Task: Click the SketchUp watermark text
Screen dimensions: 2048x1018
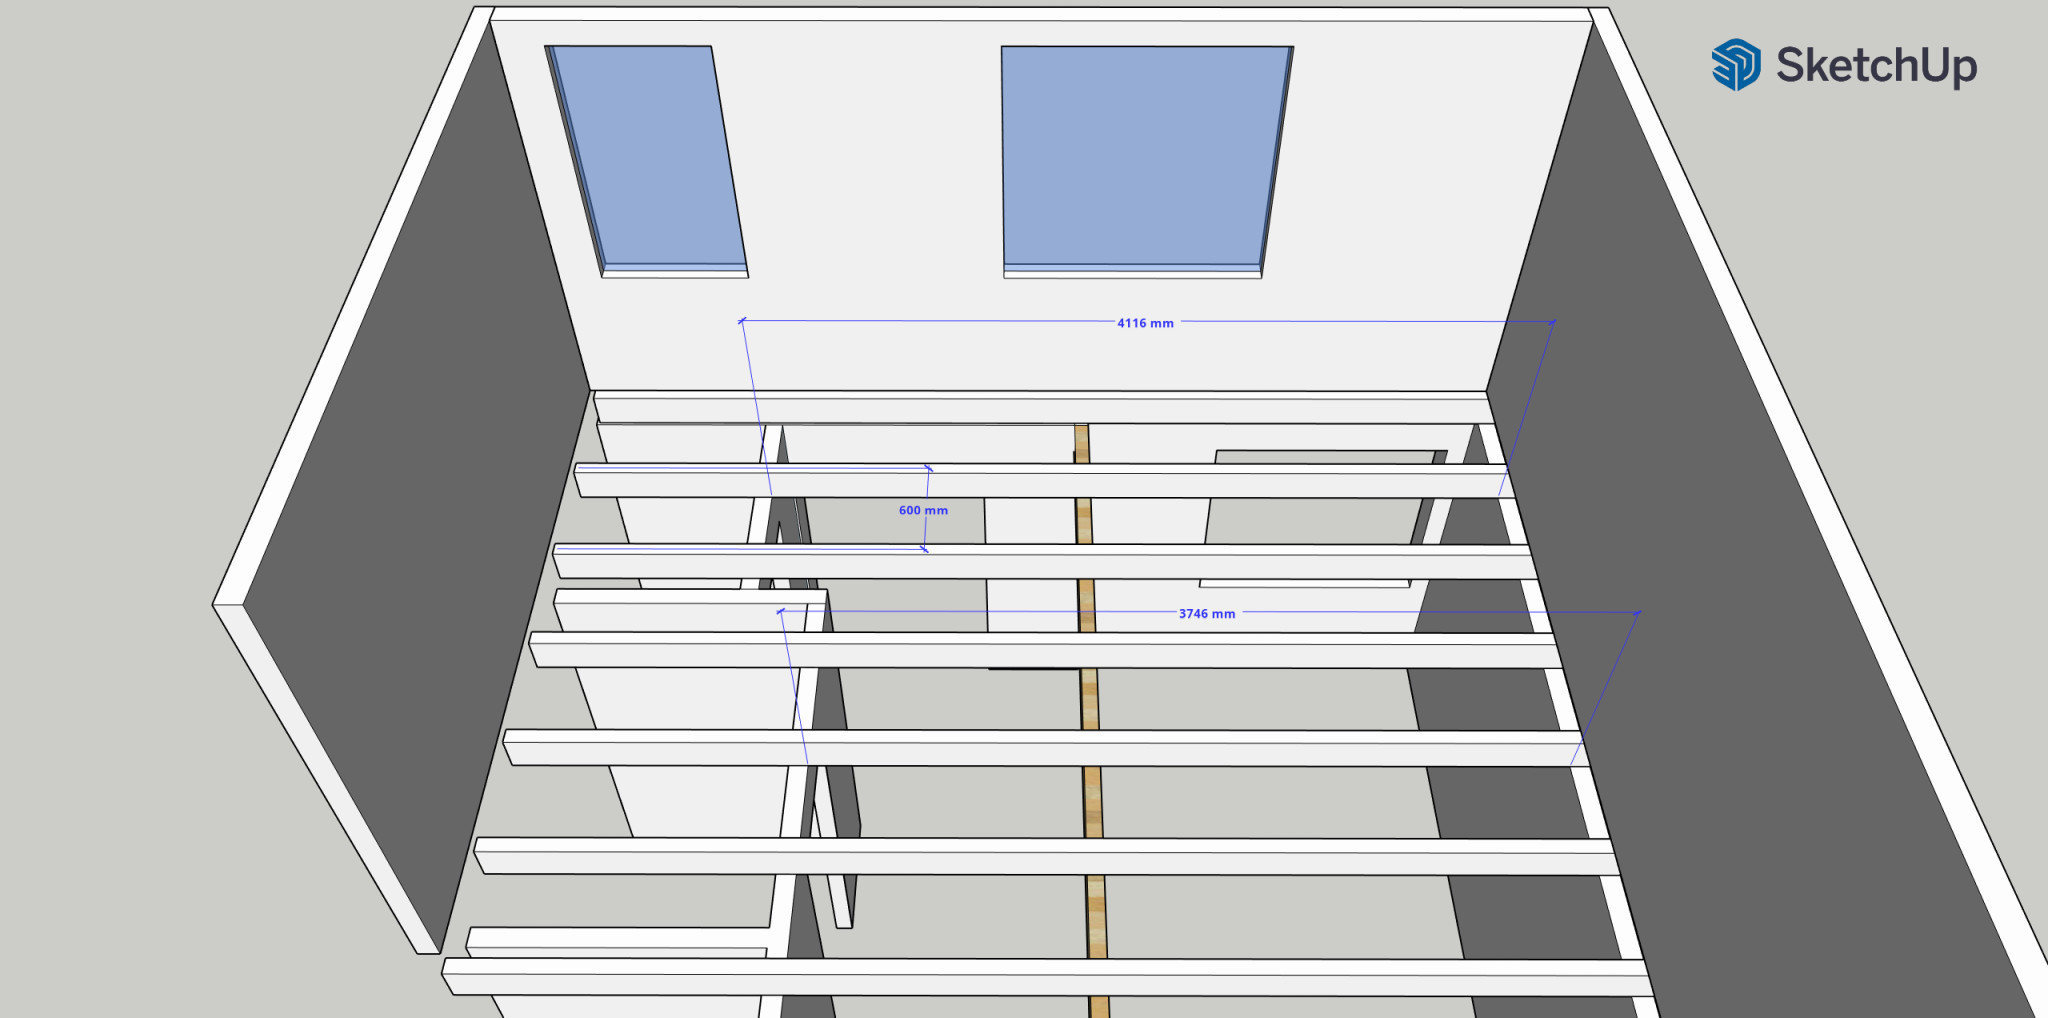Action: [1876, 66]
